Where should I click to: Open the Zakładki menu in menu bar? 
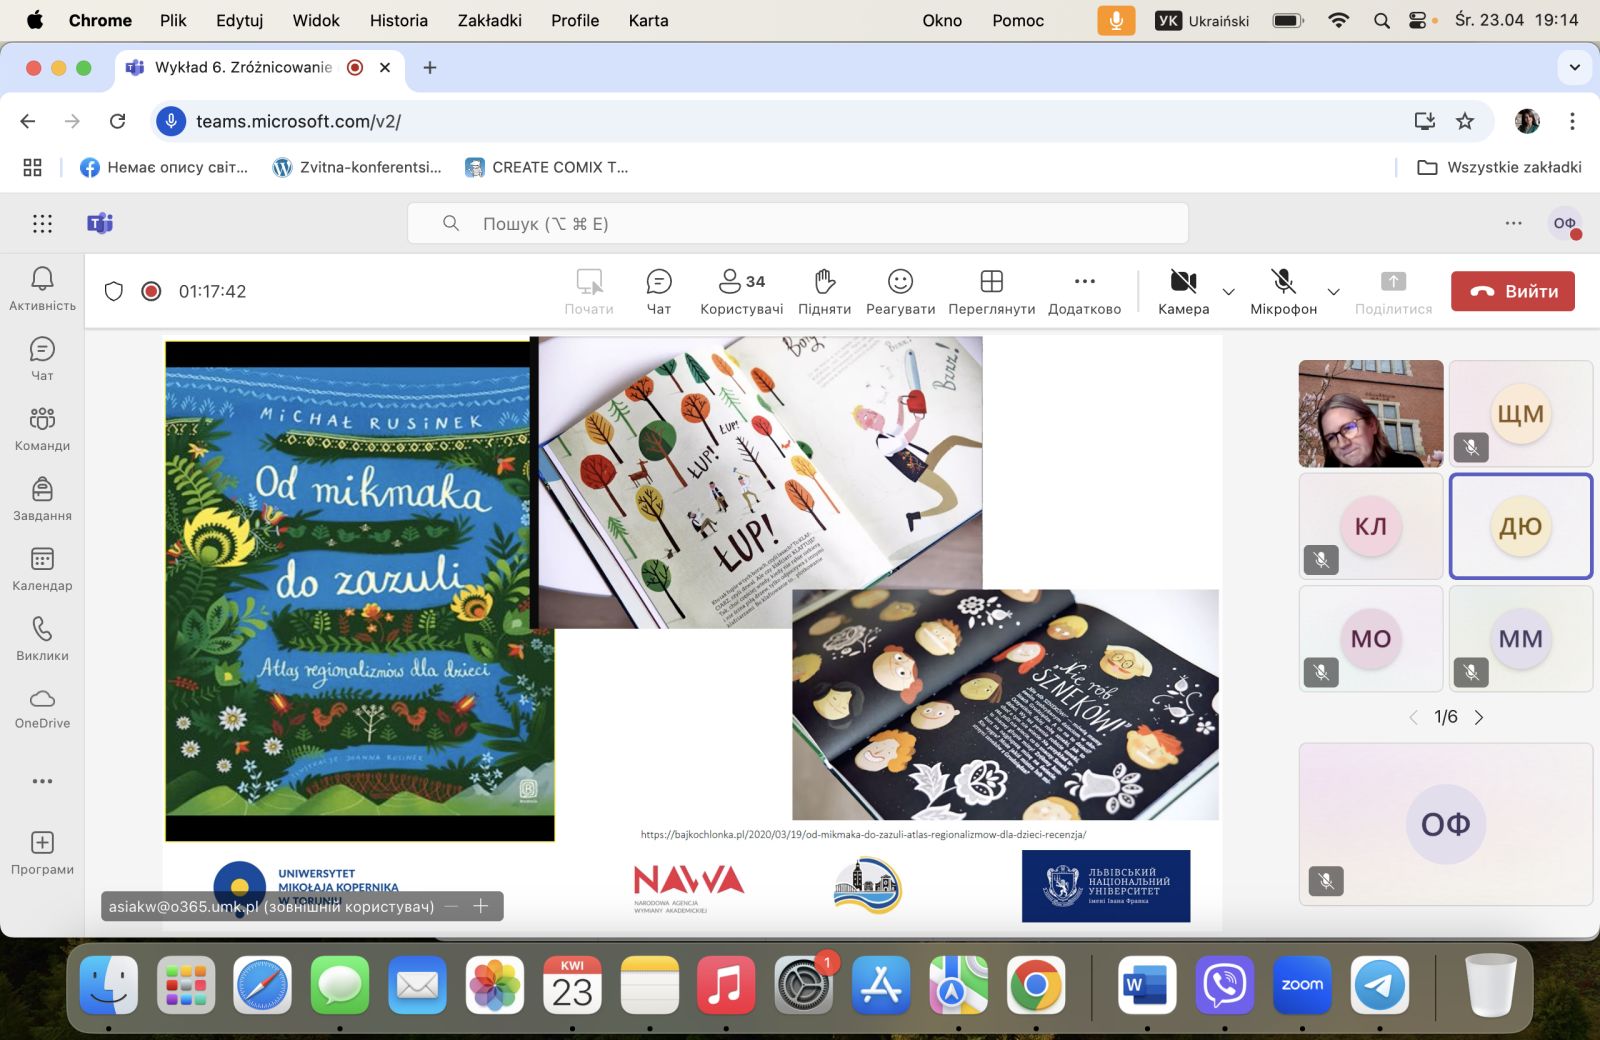489,20
